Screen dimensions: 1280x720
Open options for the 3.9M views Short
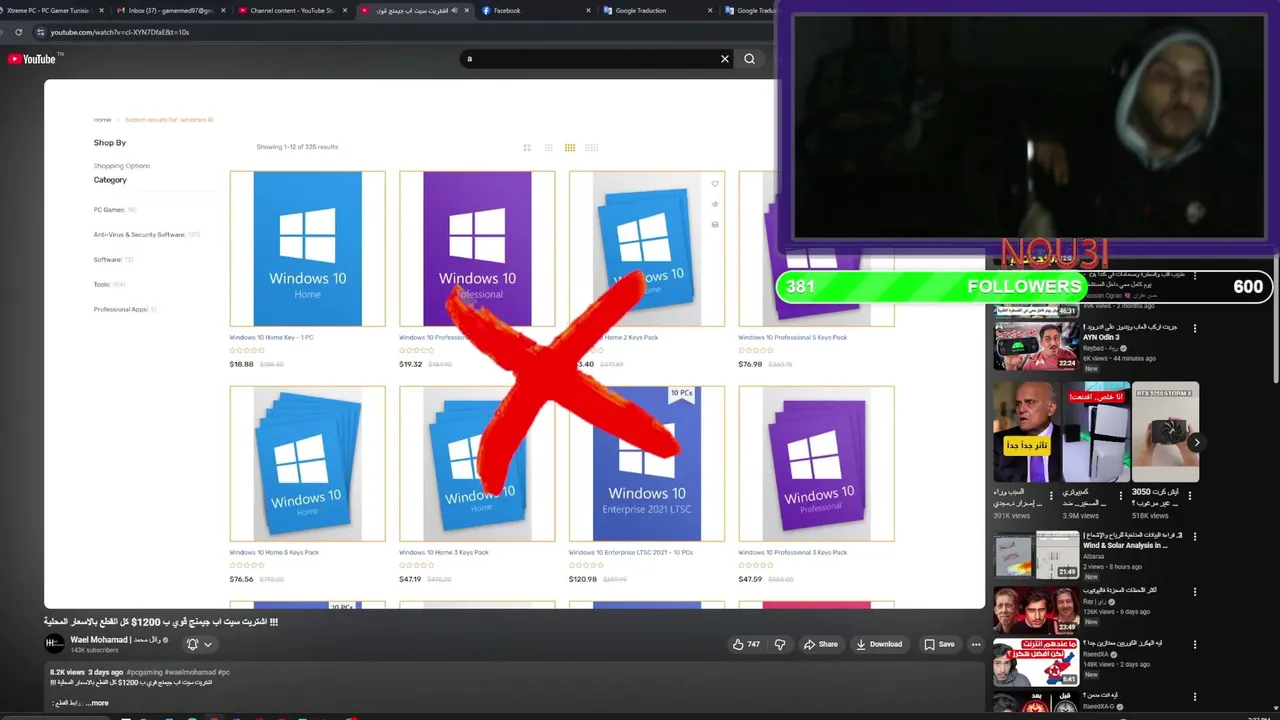tap(1121, 495)
